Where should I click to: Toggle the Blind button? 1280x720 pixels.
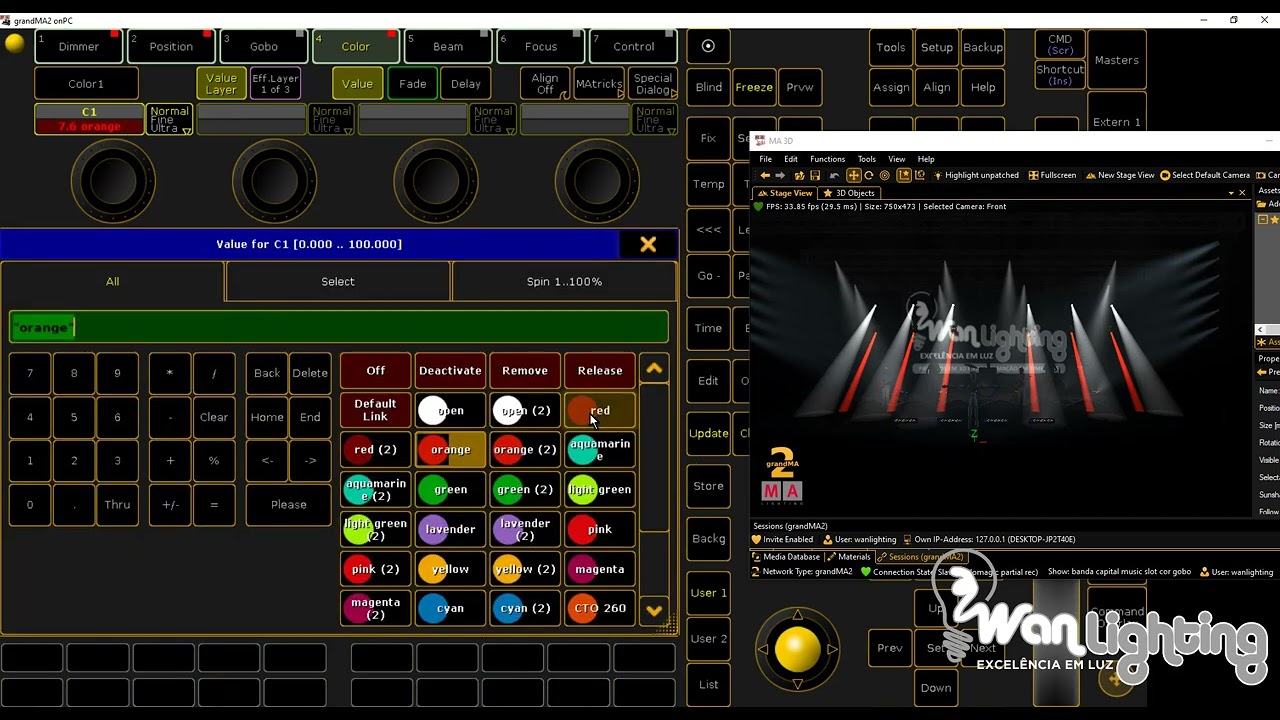pyautogui.click(x=709, y=87)
